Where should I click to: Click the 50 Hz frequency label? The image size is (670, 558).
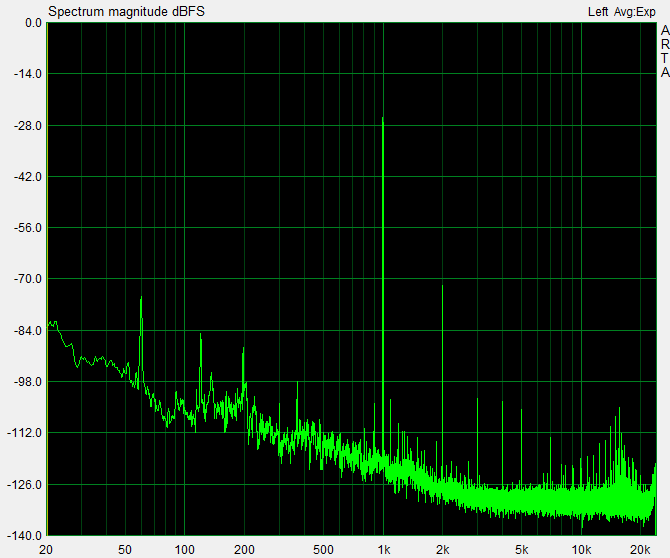coord(124,549)
